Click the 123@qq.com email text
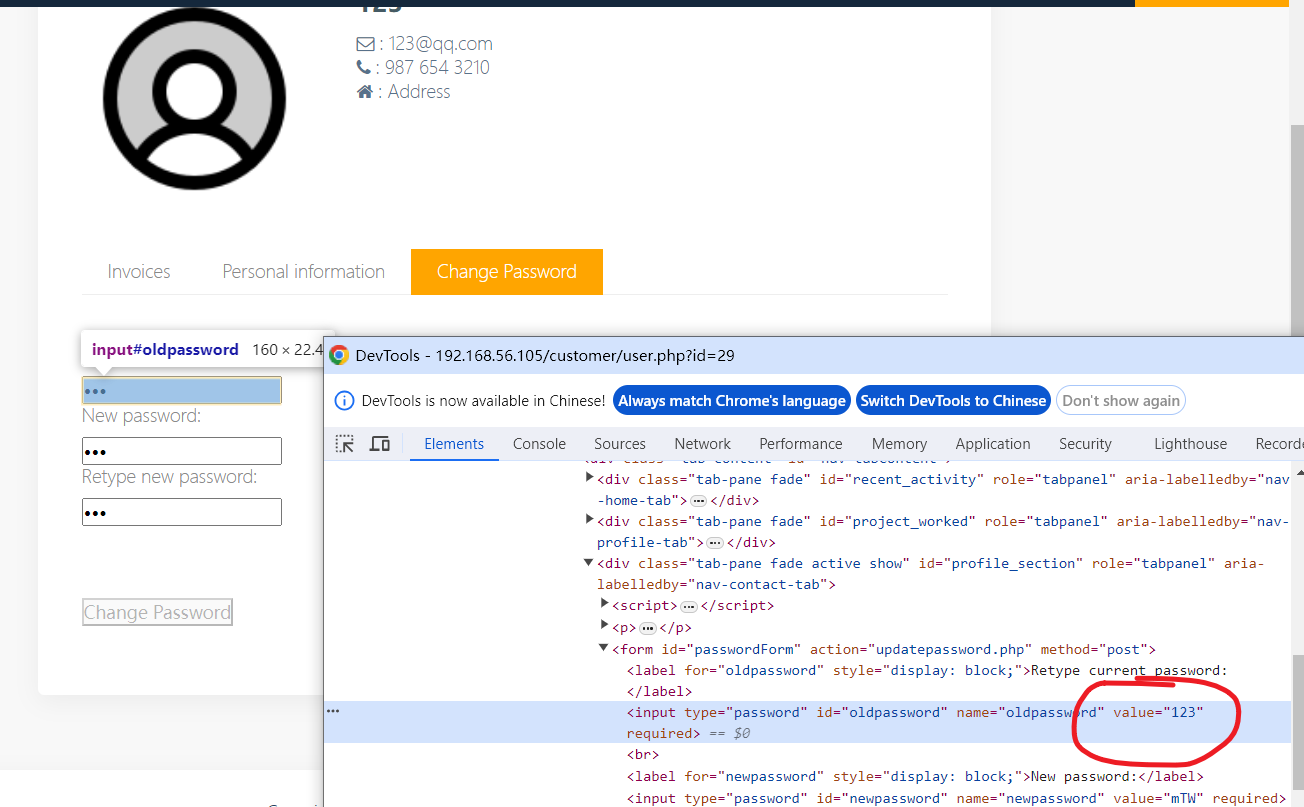The image size is (1304, 807). click(441, 44)
